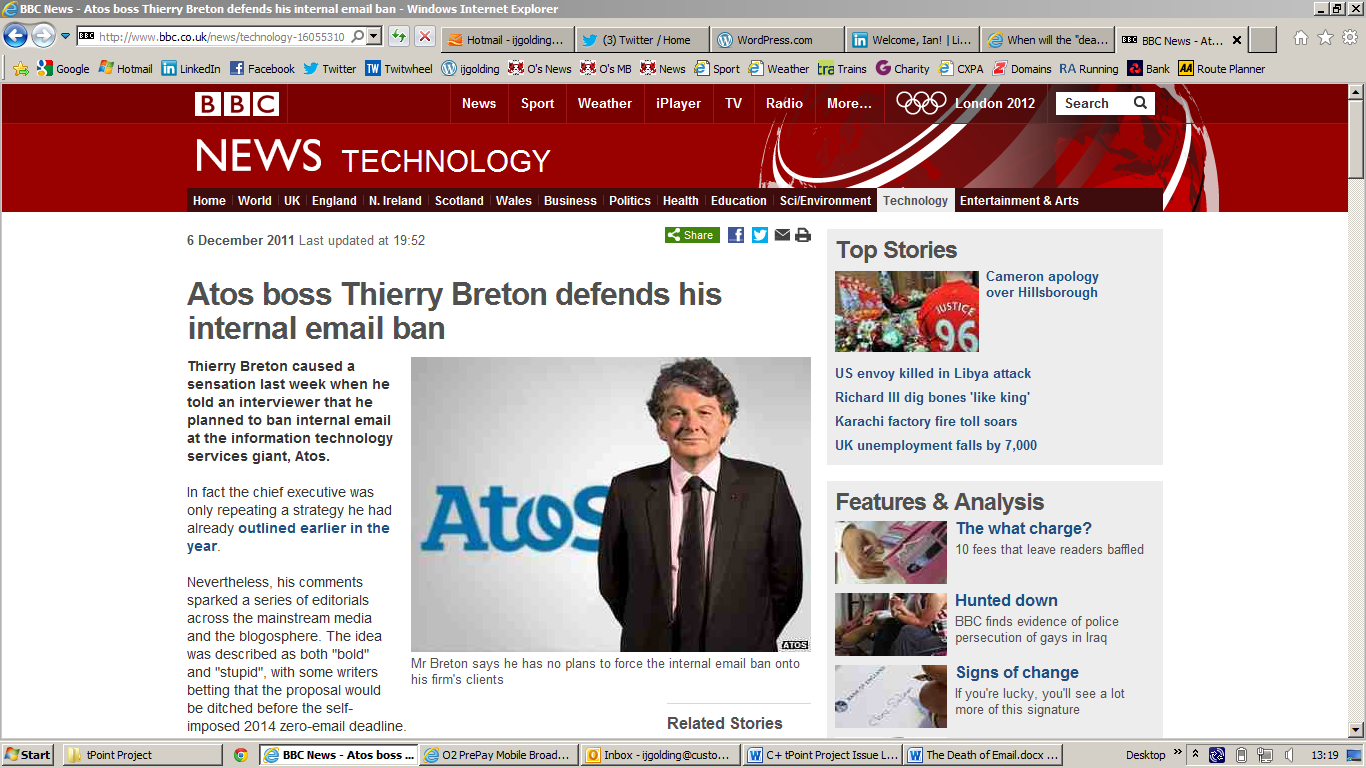
Task: Email the article using the envelope icon
Action: (782, 235)
